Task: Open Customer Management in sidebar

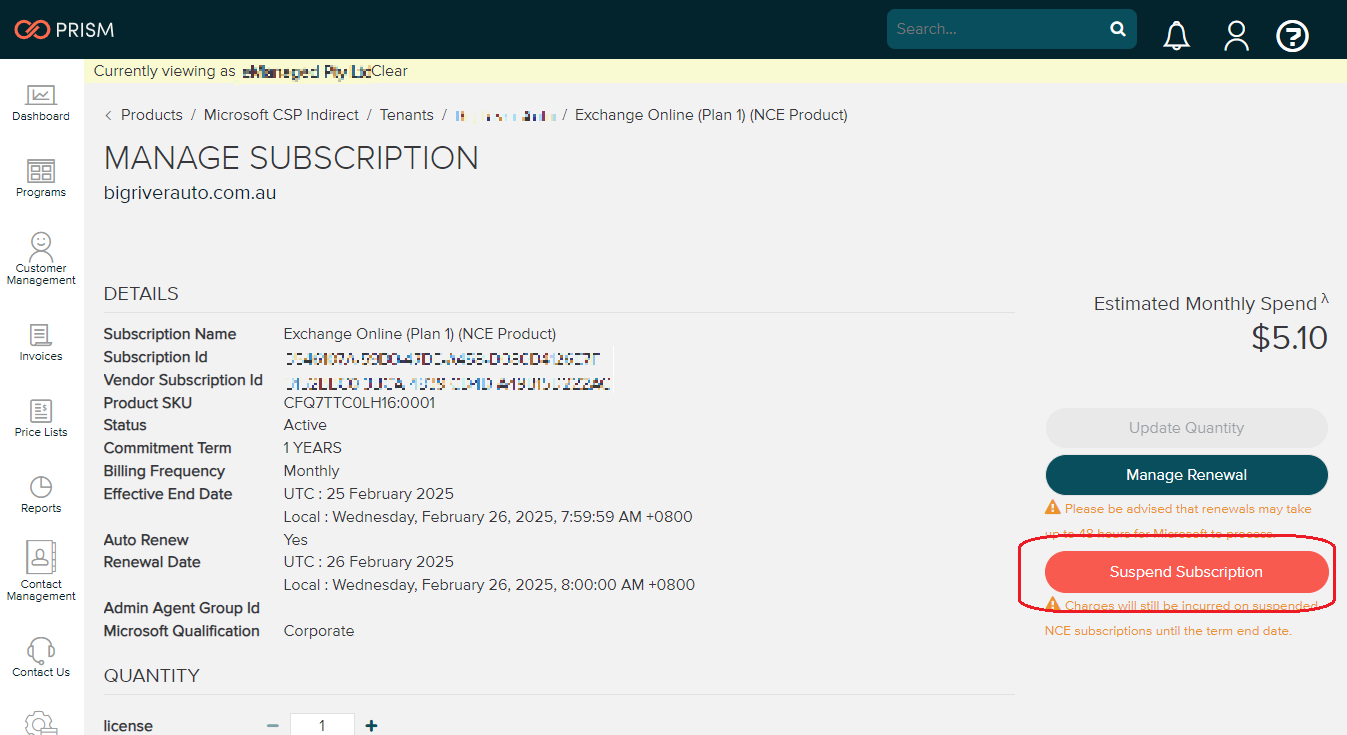Action: 41,259
